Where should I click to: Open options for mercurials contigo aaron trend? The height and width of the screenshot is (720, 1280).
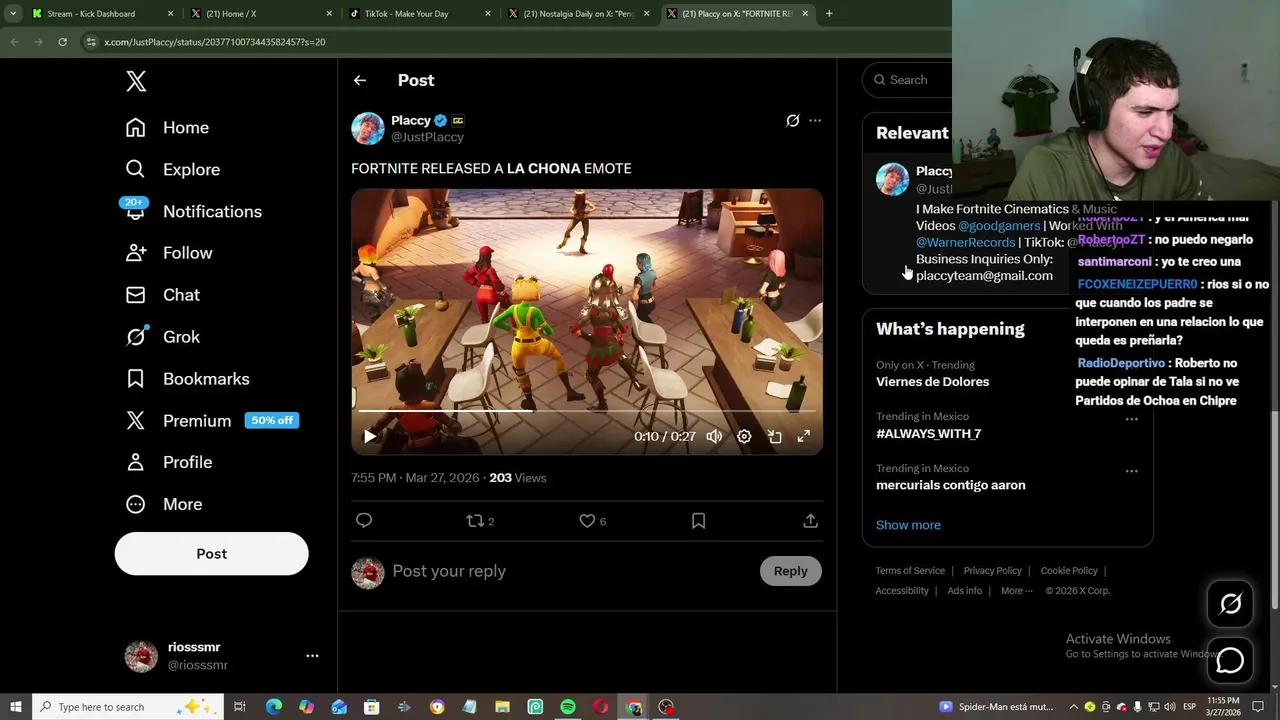(1131, 471)
